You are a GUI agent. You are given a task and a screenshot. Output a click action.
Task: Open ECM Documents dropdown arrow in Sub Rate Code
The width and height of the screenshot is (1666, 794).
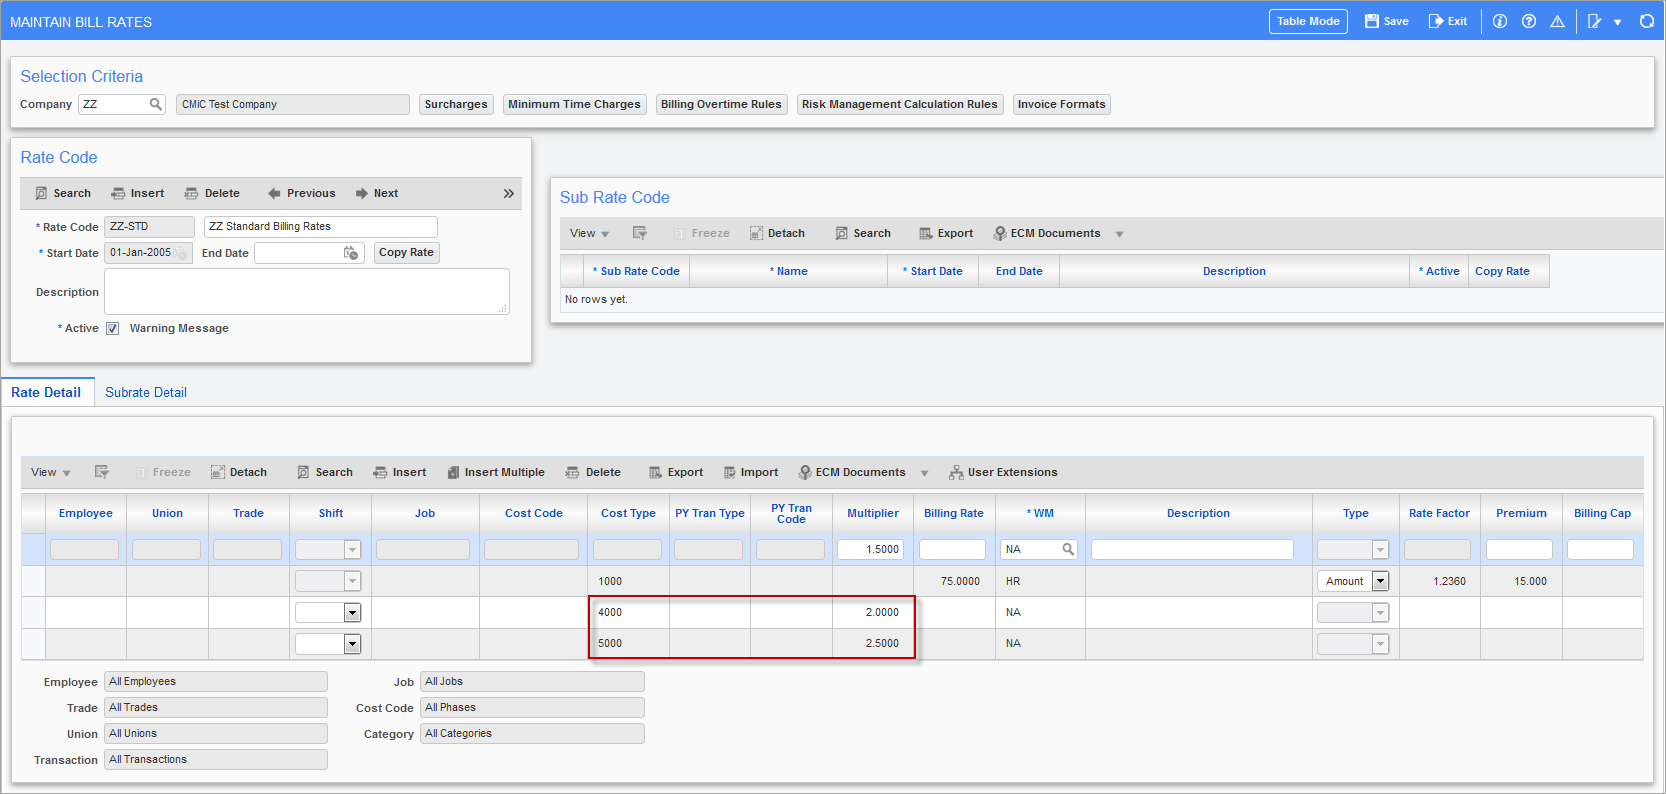1119,234
